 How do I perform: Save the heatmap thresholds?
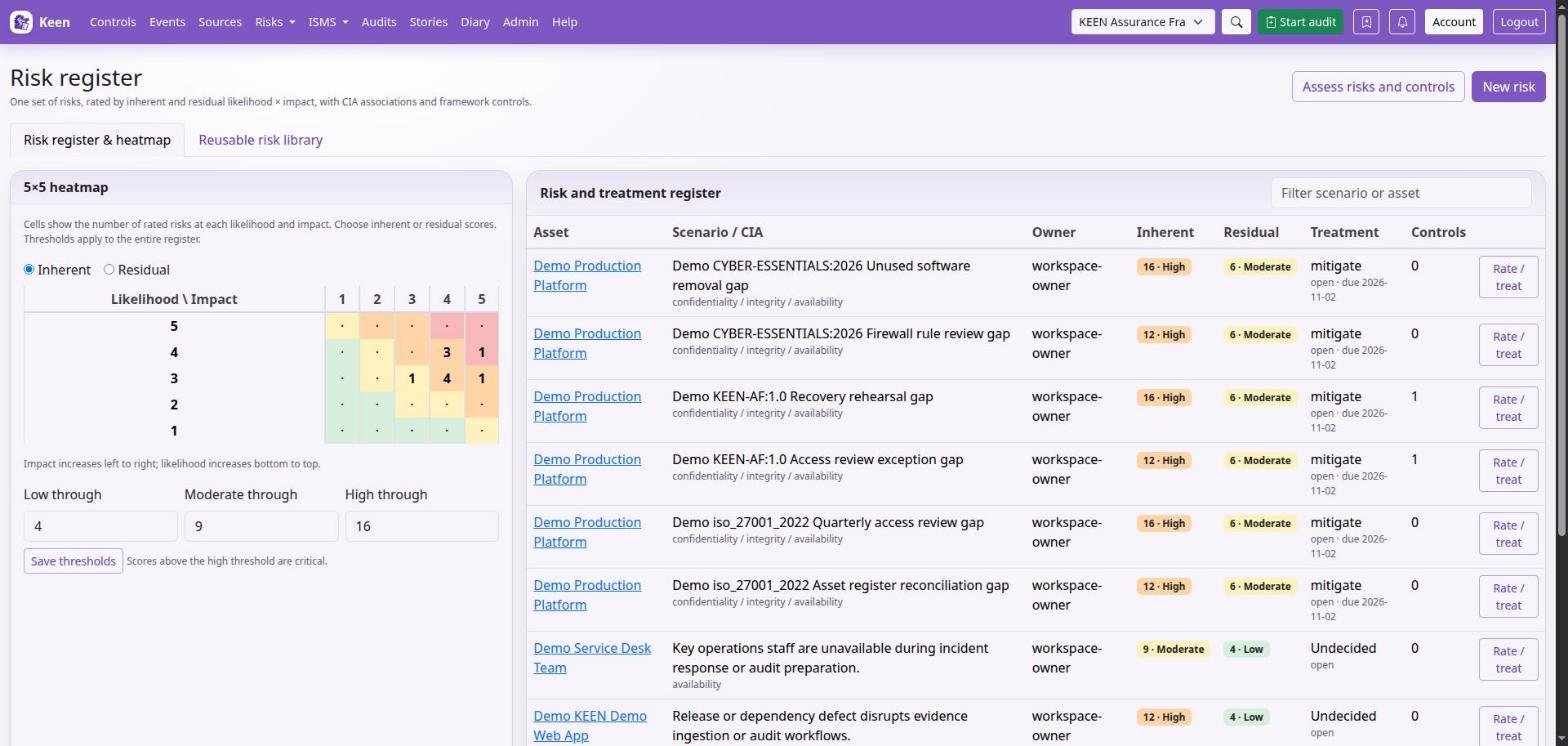point(73,561)
